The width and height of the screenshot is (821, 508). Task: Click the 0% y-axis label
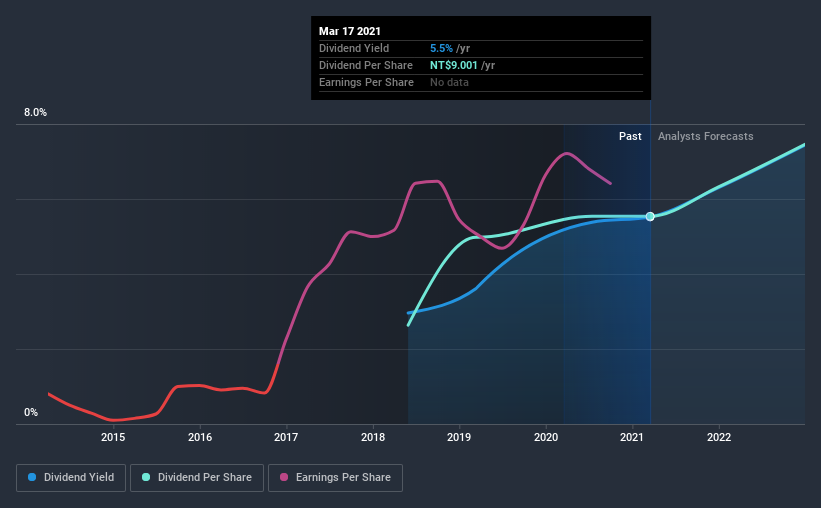[x=31, y=412]
